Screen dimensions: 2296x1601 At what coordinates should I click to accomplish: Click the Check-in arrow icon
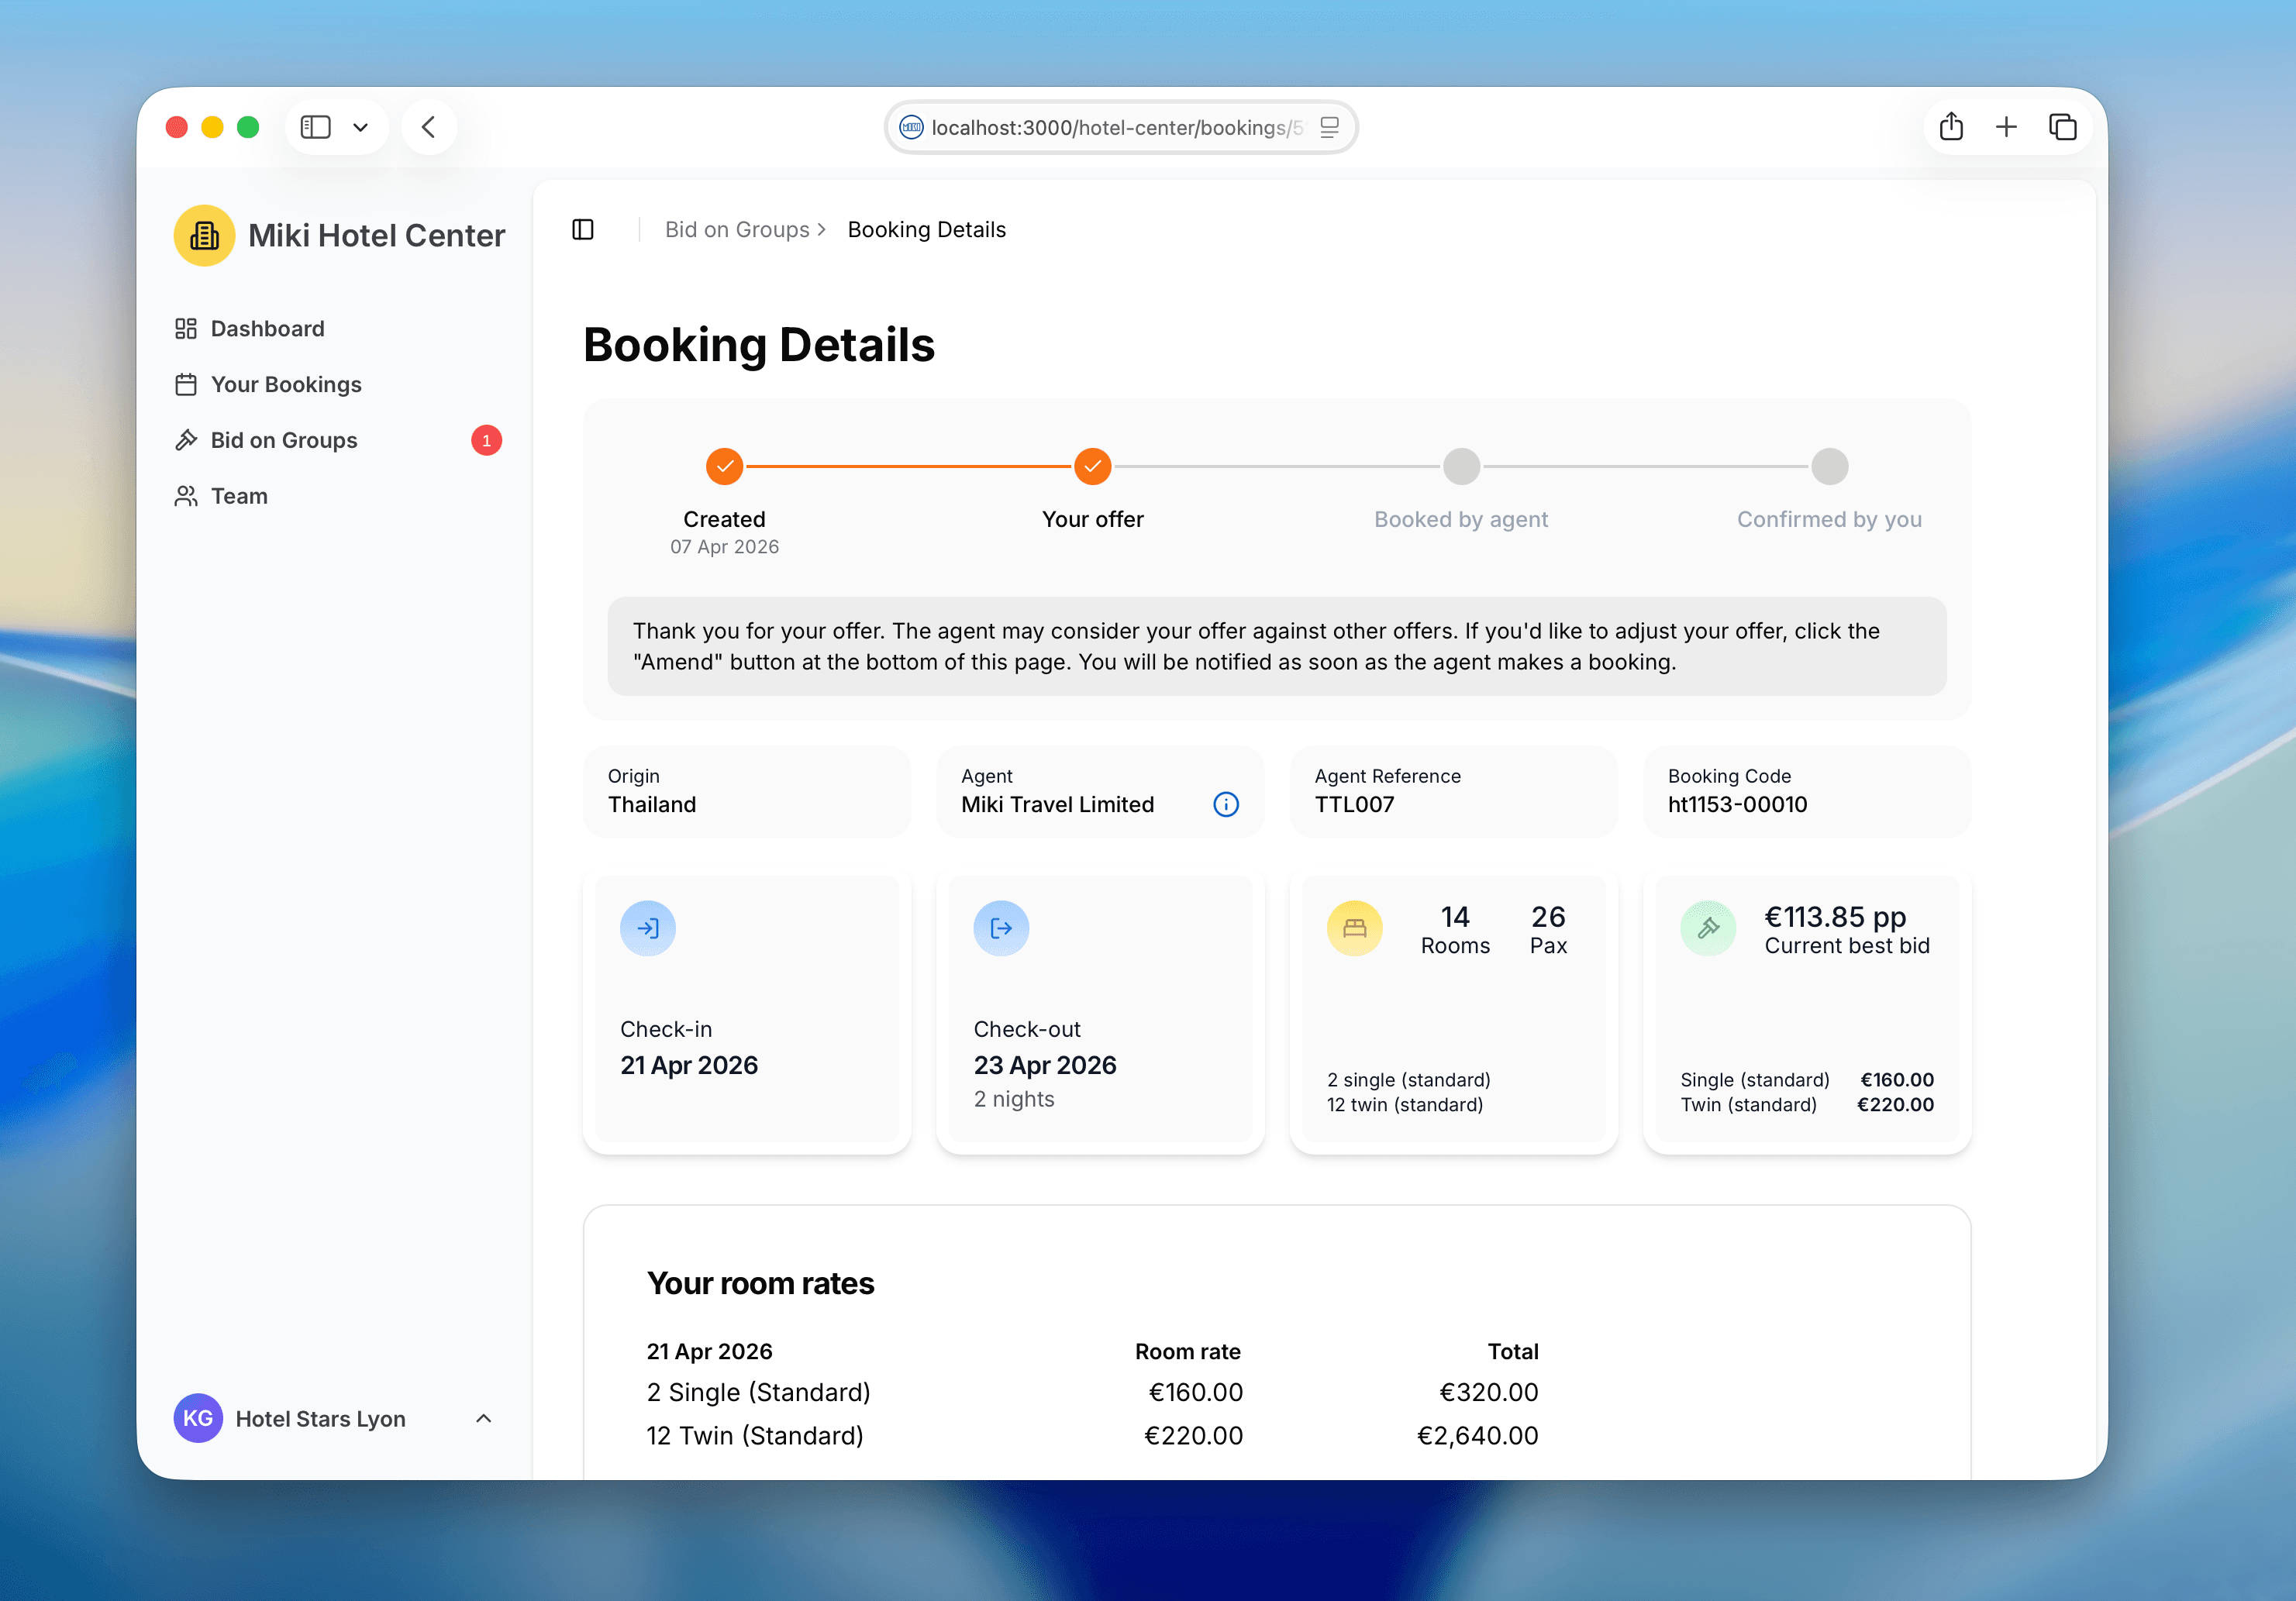point(647,928)
